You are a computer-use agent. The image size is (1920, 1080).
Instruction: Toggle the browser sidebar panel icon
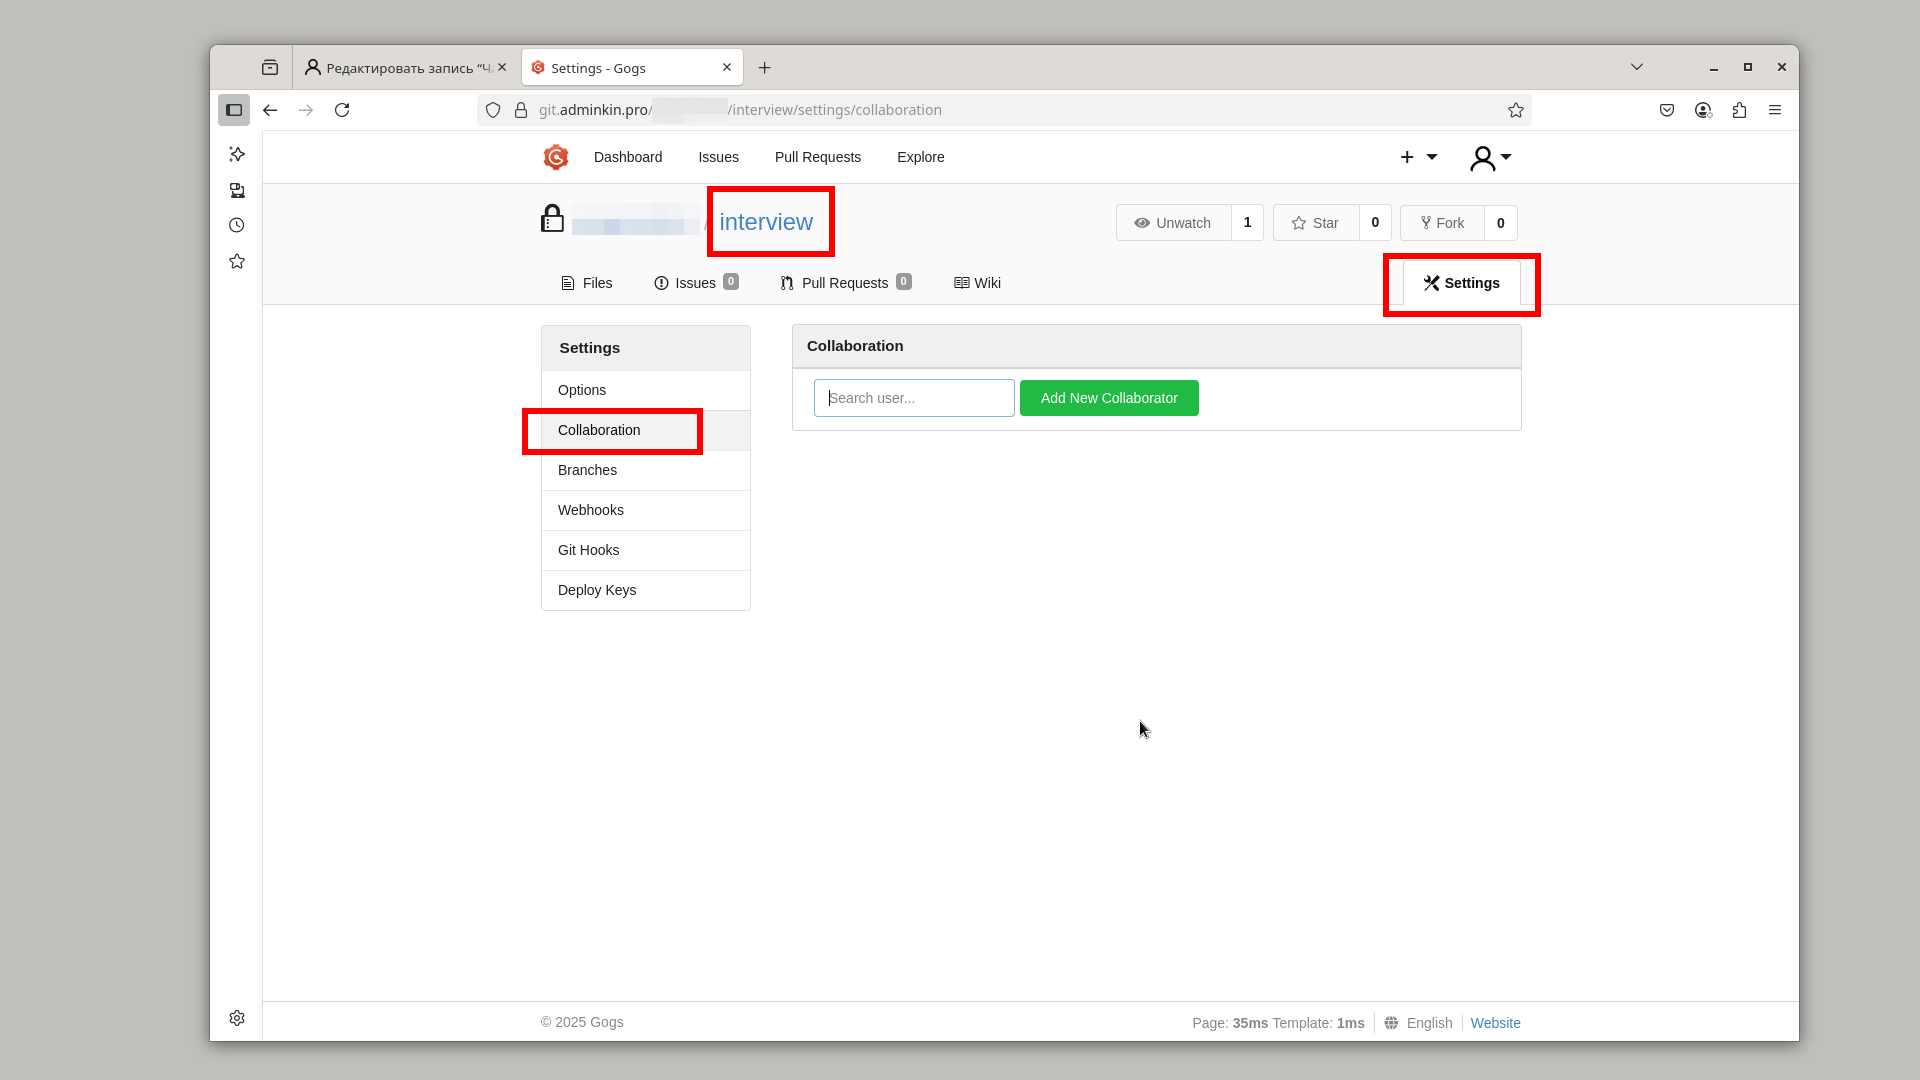click(x=234, y=110)
